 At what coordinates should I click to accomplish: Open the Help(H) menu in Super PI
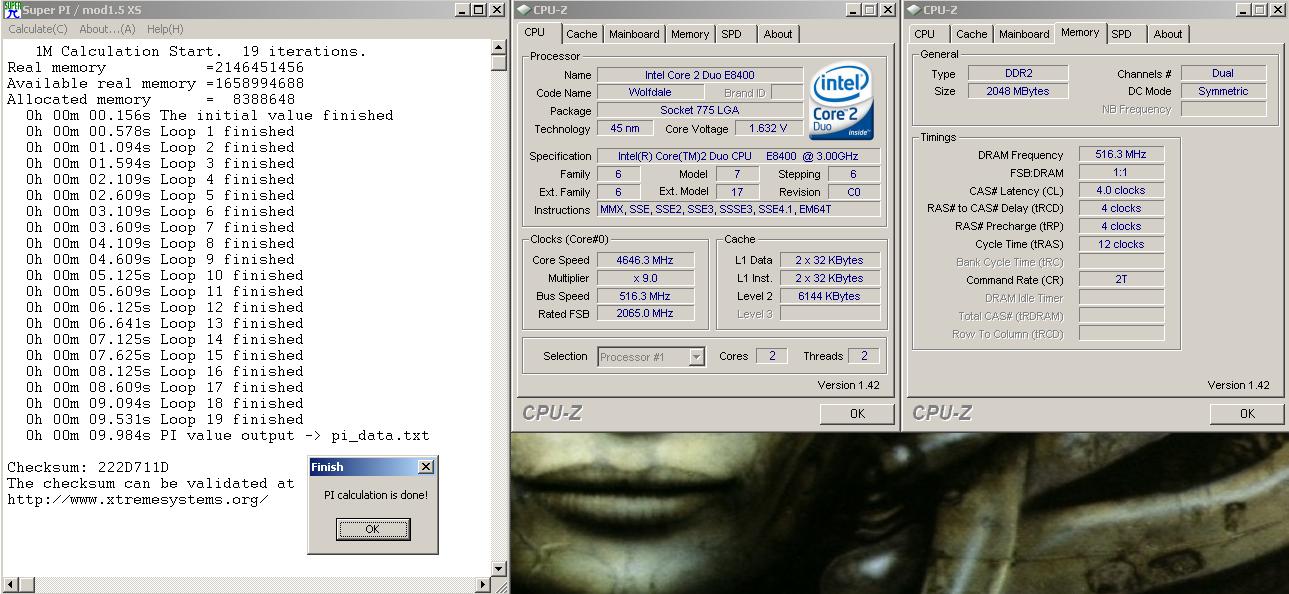165,29
